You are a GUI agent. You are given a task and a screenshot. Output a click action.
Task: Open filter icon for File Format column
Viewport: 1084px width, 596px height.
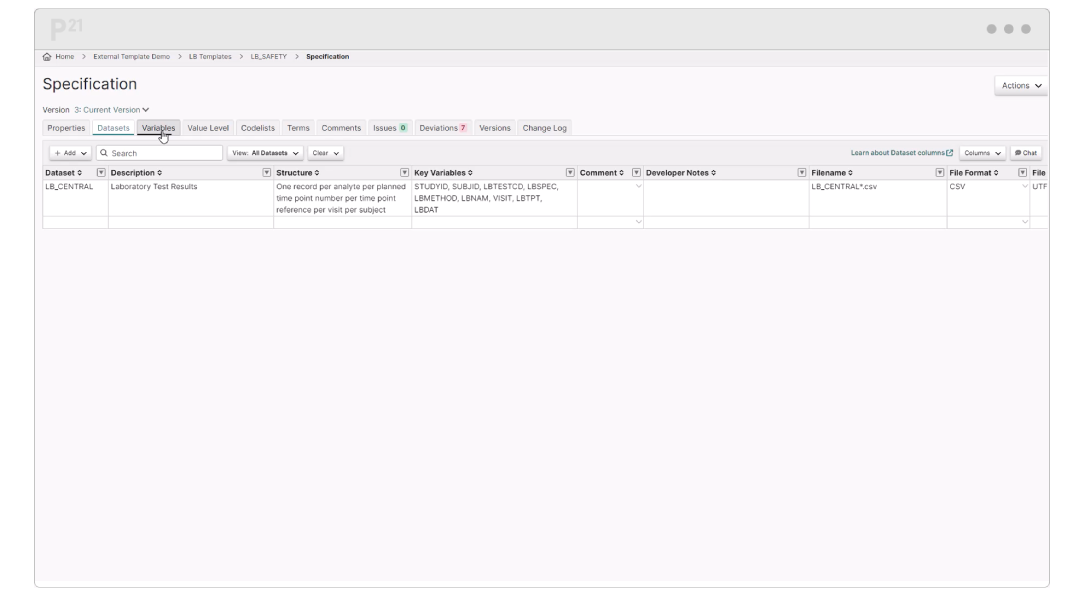tap(1022, 173)
